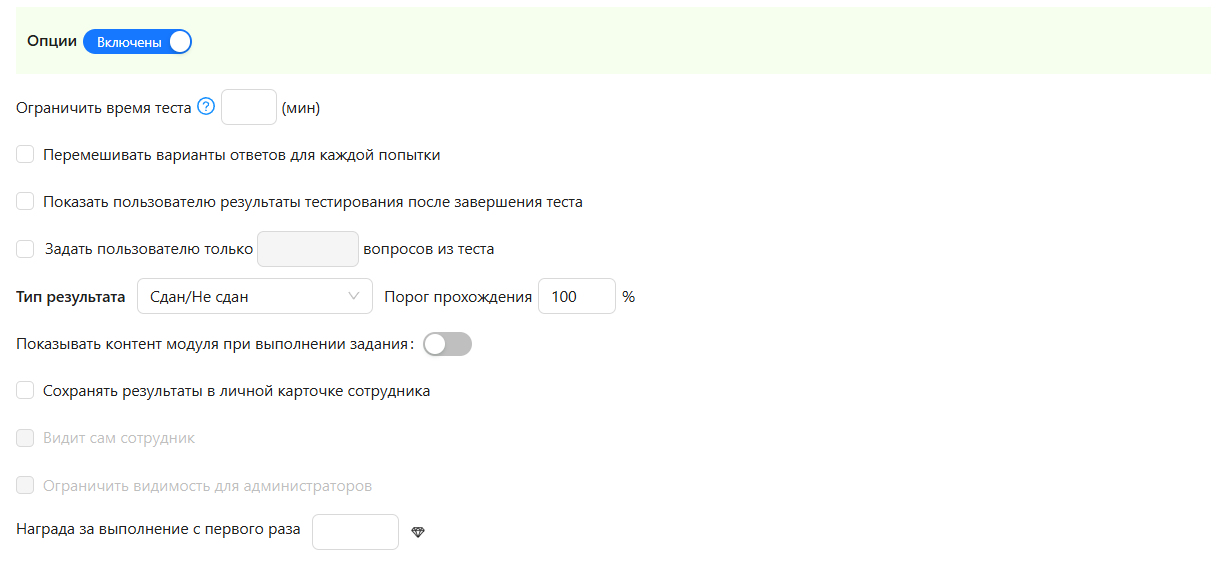Click the «Тип результата» label text

pos(71,296)
